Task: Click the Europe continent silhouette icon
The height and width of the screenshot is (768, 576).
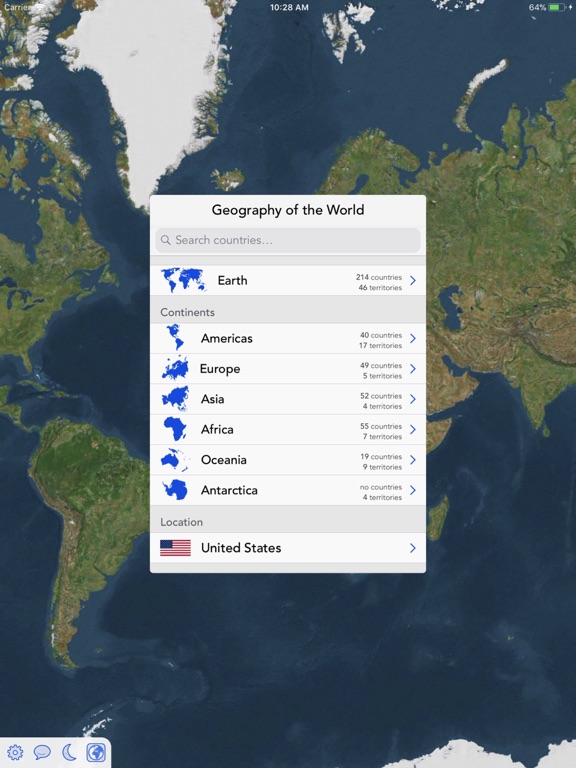Action: pos(175,368)
